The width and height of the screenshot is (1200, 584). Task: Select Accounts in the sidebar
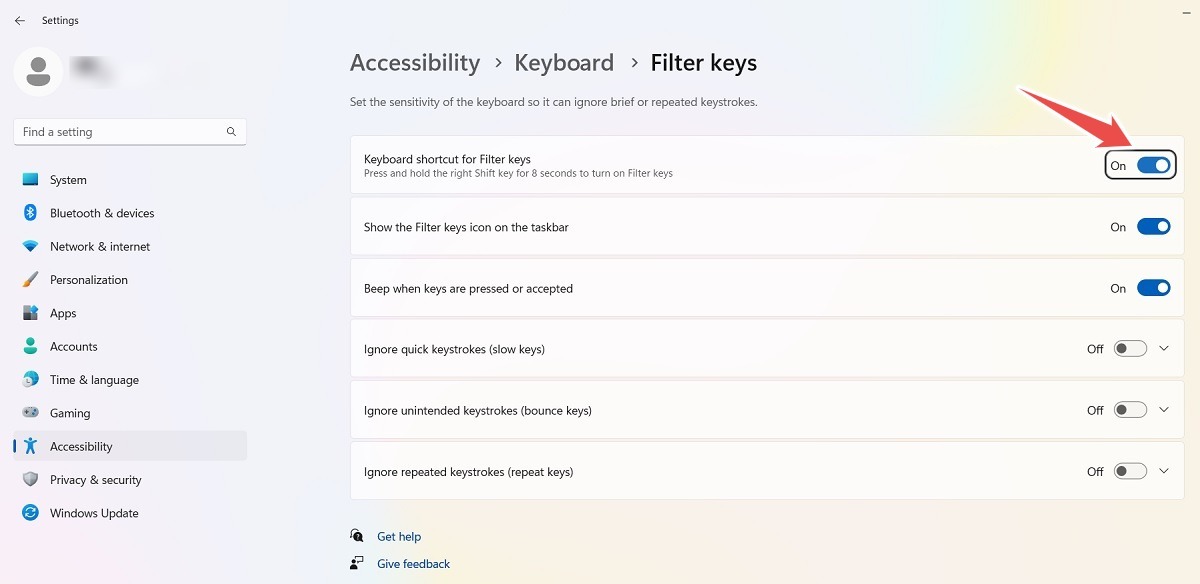[74, 346]
